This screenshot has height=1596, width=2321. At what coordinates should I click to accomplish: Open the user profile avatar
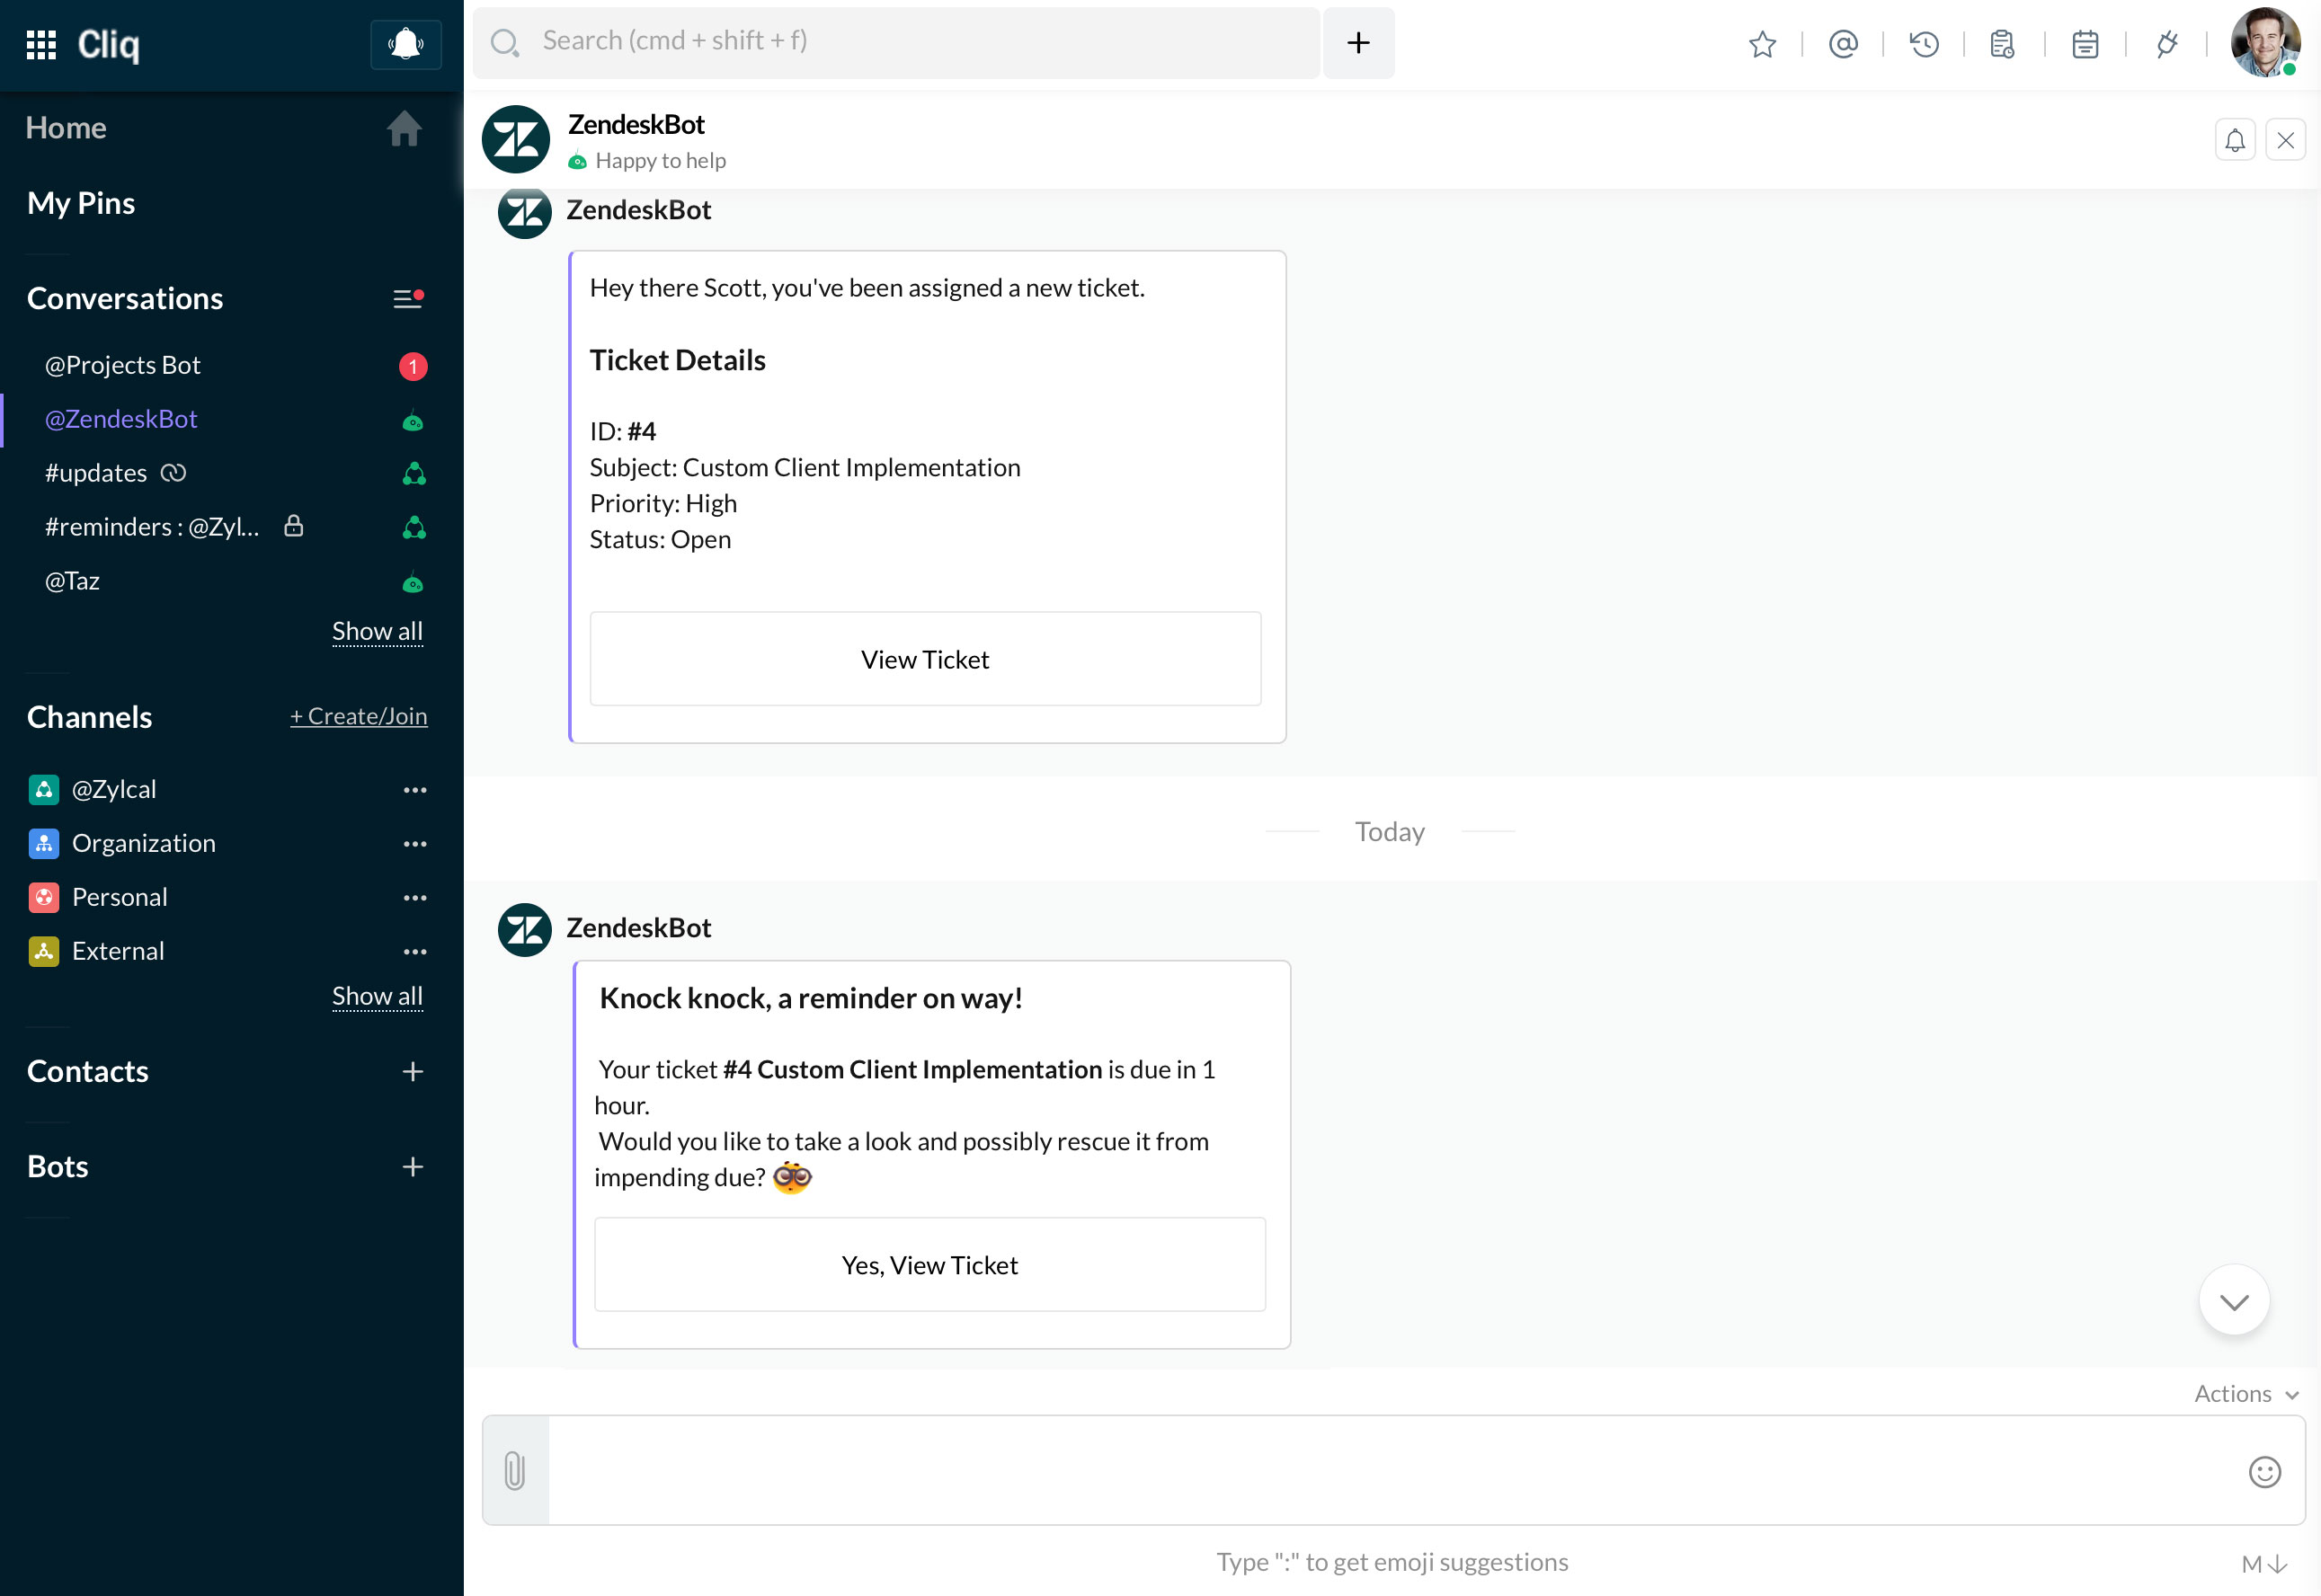[x=2264, y=42]
